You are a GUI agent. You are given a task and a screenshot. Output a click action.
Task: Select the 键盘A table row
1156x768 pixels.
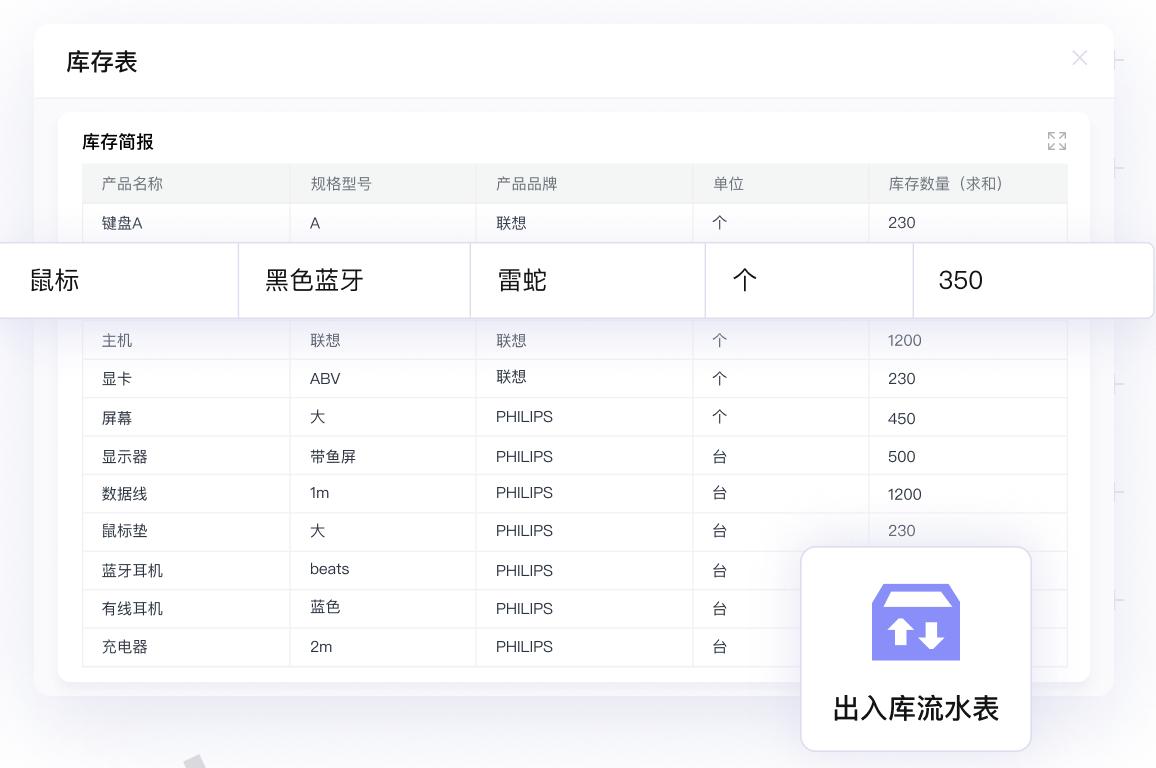400,222
